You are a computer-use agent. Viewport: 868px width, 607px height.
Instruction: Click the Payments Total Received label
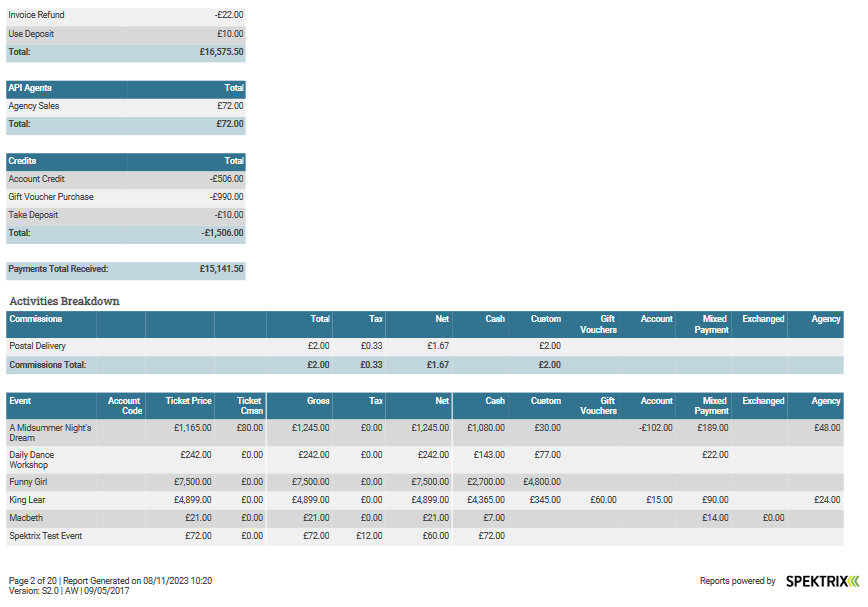pyautogui.click(x=58, y=269)
